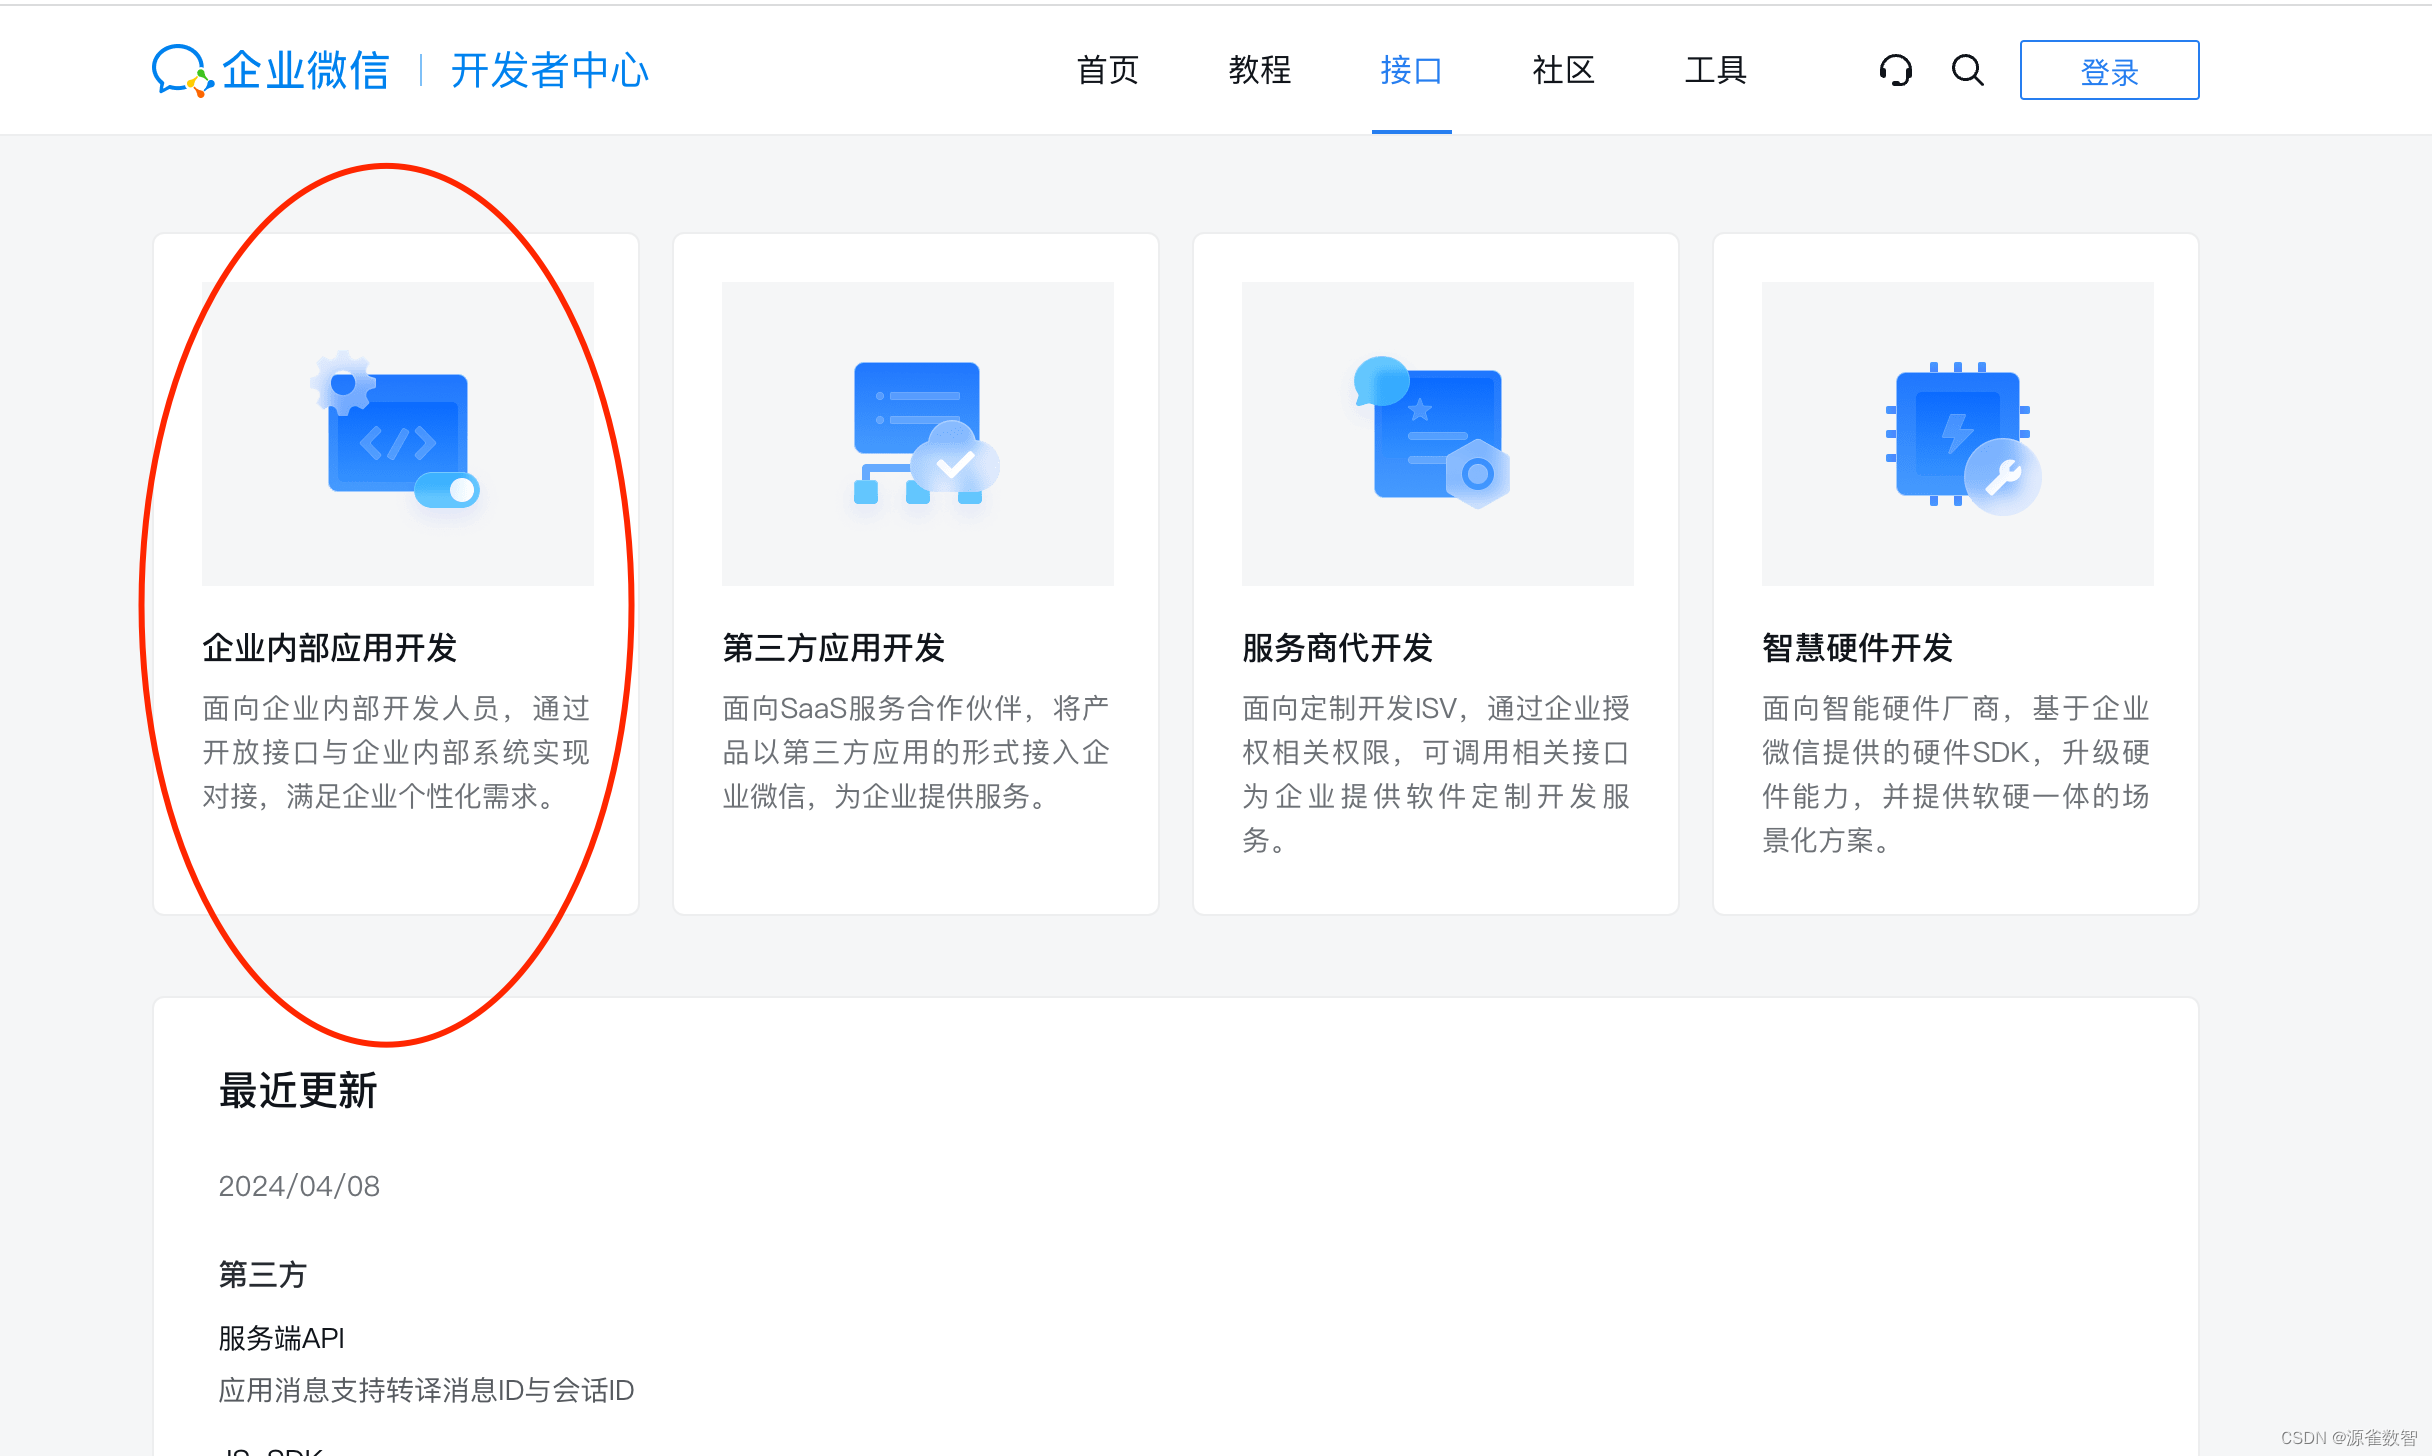This screenshot has height=1456, width=2432.
Task: Go to the 社区 nav tab
Action: point(1563,70)
